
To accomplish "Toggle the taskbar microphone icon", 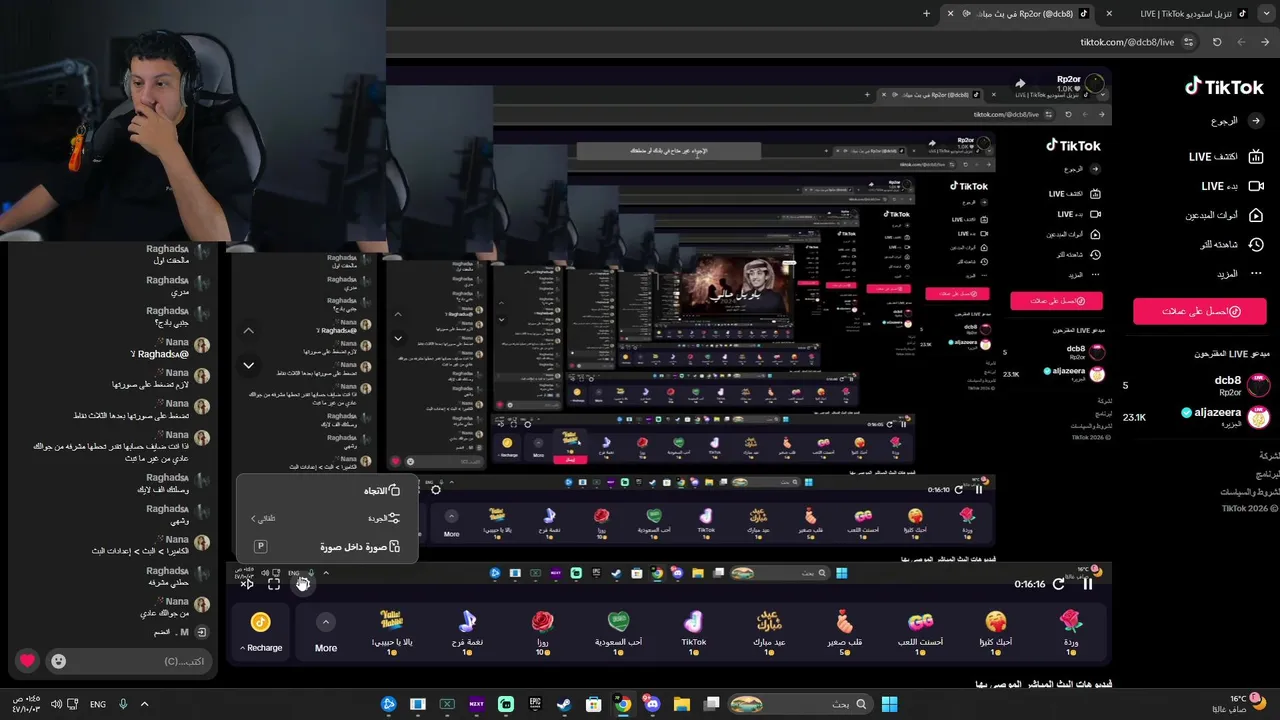I will click(x=123, y=704).
